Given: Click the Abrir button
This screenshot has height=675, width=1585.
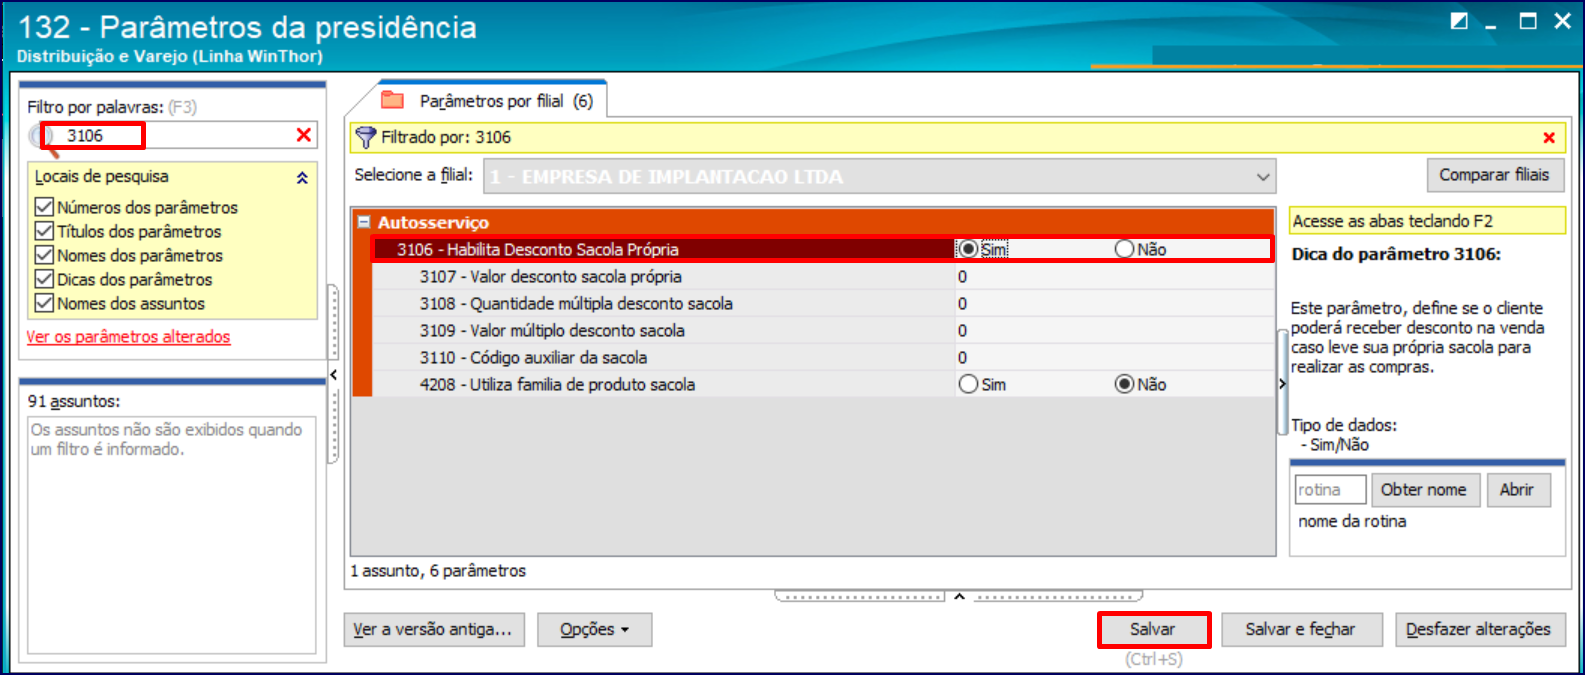Looking at the screenshot, I should [1517, 490].
